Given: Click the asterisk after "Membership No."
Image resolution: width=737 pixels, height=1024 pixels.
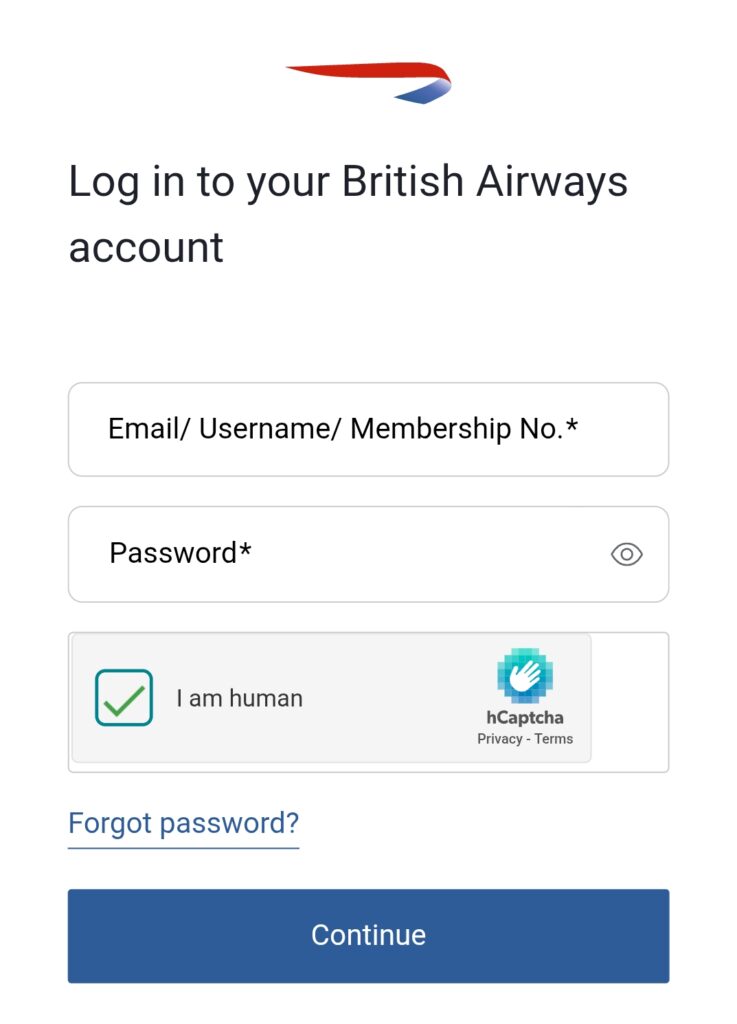Looking at the screenshot, I should point(572,427).
